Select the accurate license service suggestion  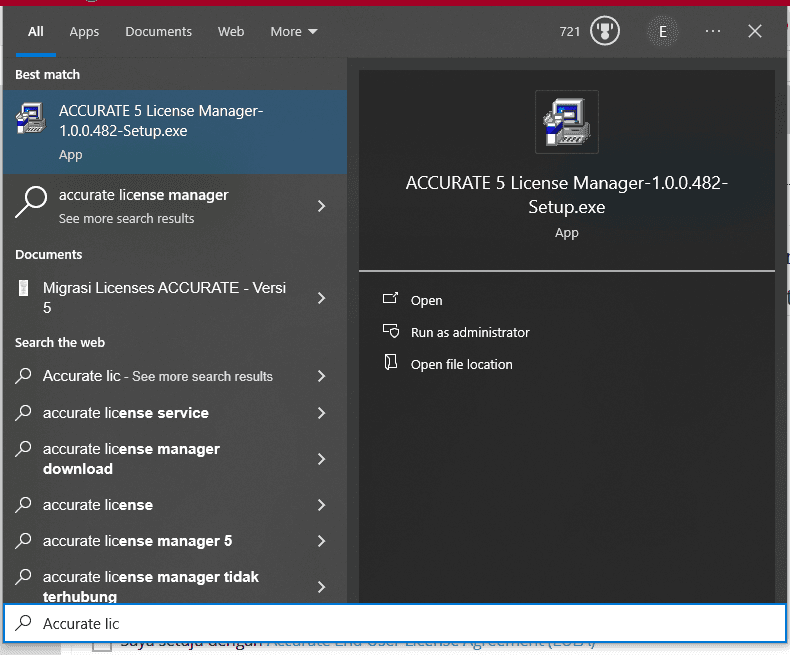click(x=175, y=413)
